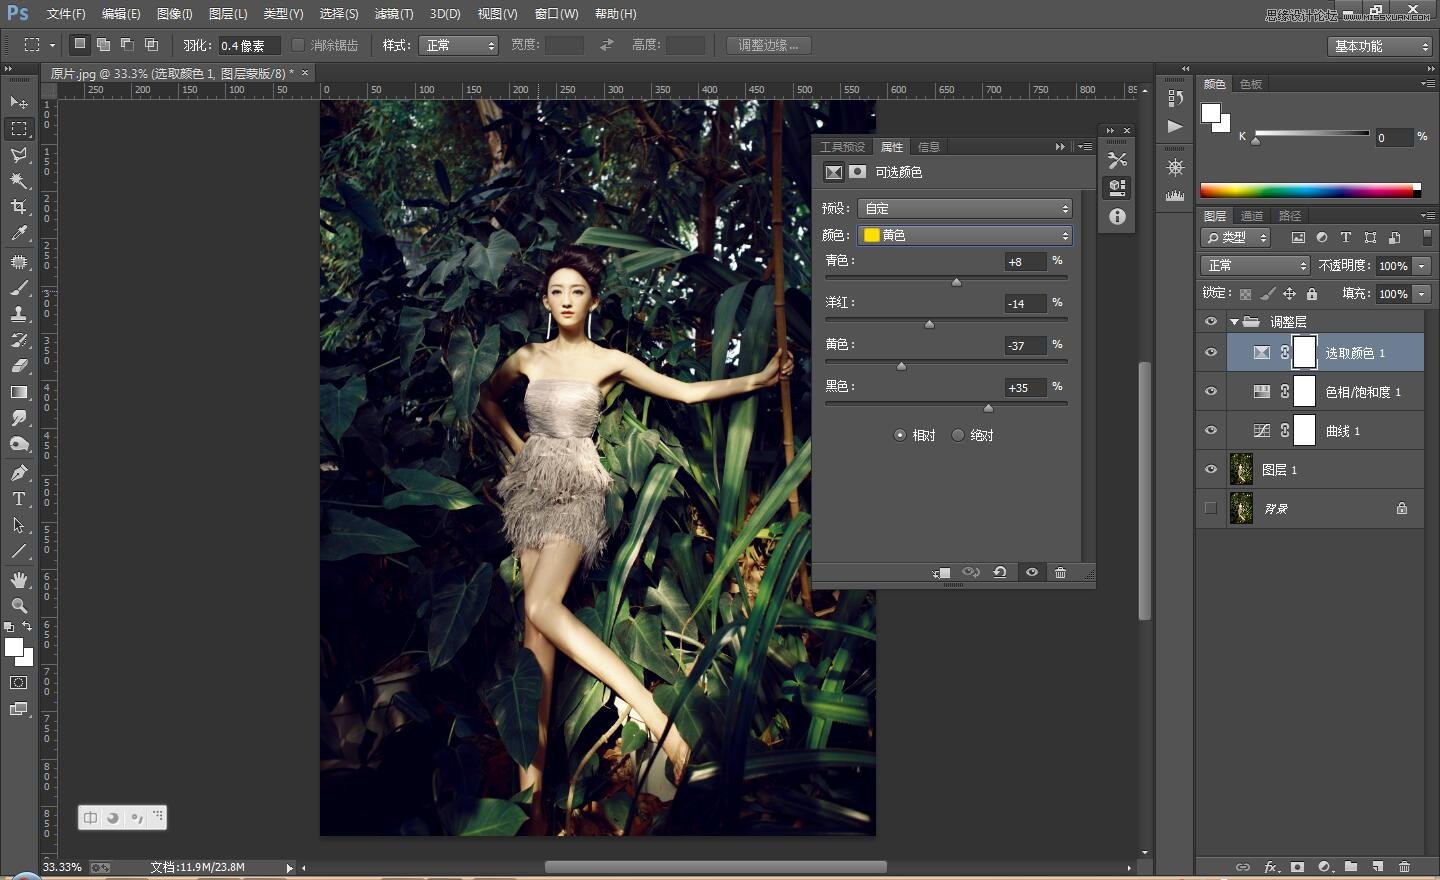
Task: Select the Crop tool
Action: 18,208
